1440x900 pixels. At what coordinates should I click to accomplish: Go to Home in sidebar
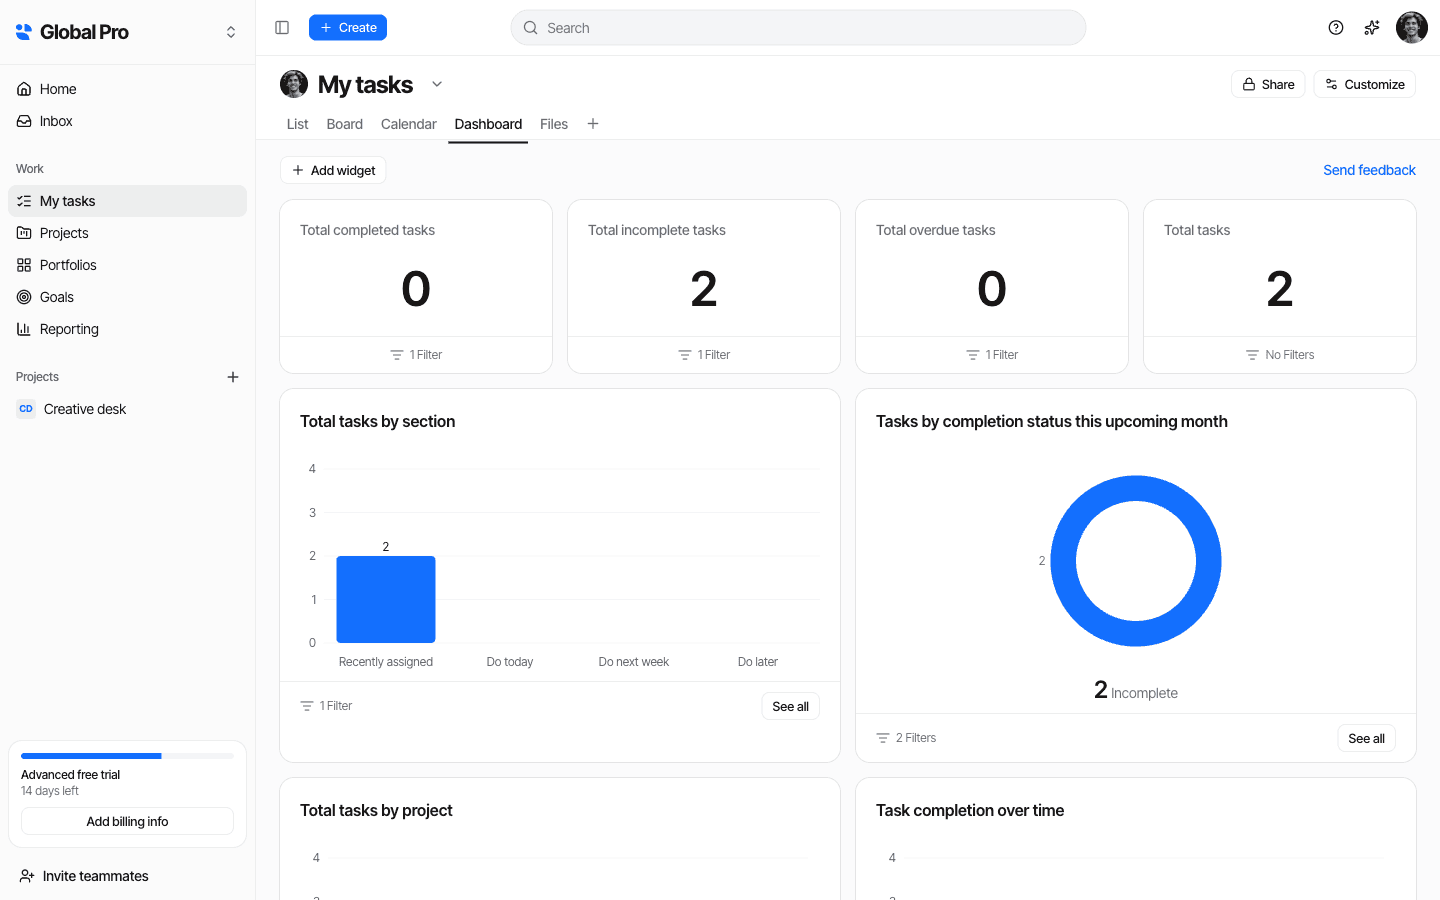click(128, 89)
